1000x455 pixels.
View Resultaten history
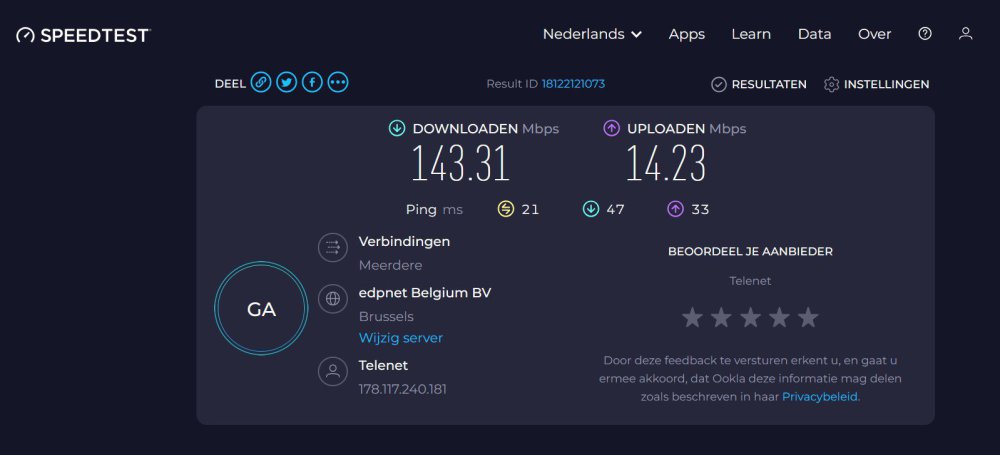[x=759, y=85]
